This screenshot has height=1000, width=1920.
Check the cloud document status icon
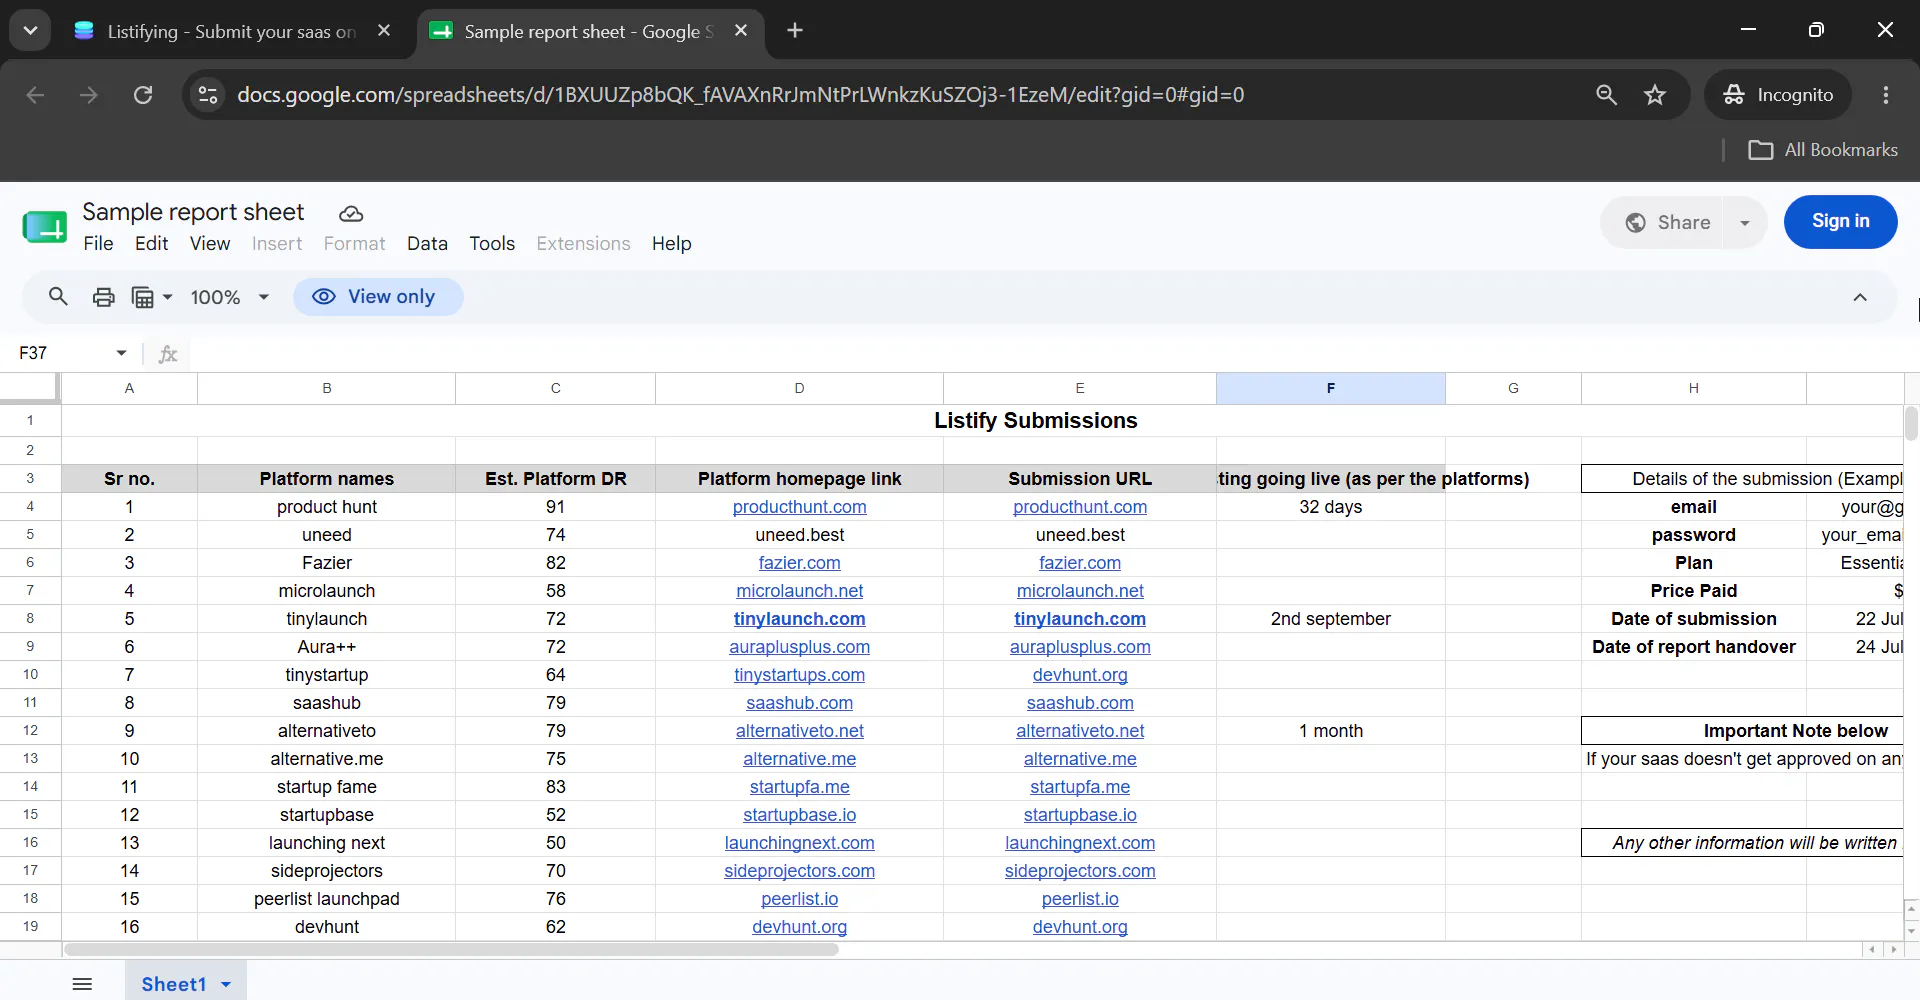pyautogui.click(x=351, y=213)
